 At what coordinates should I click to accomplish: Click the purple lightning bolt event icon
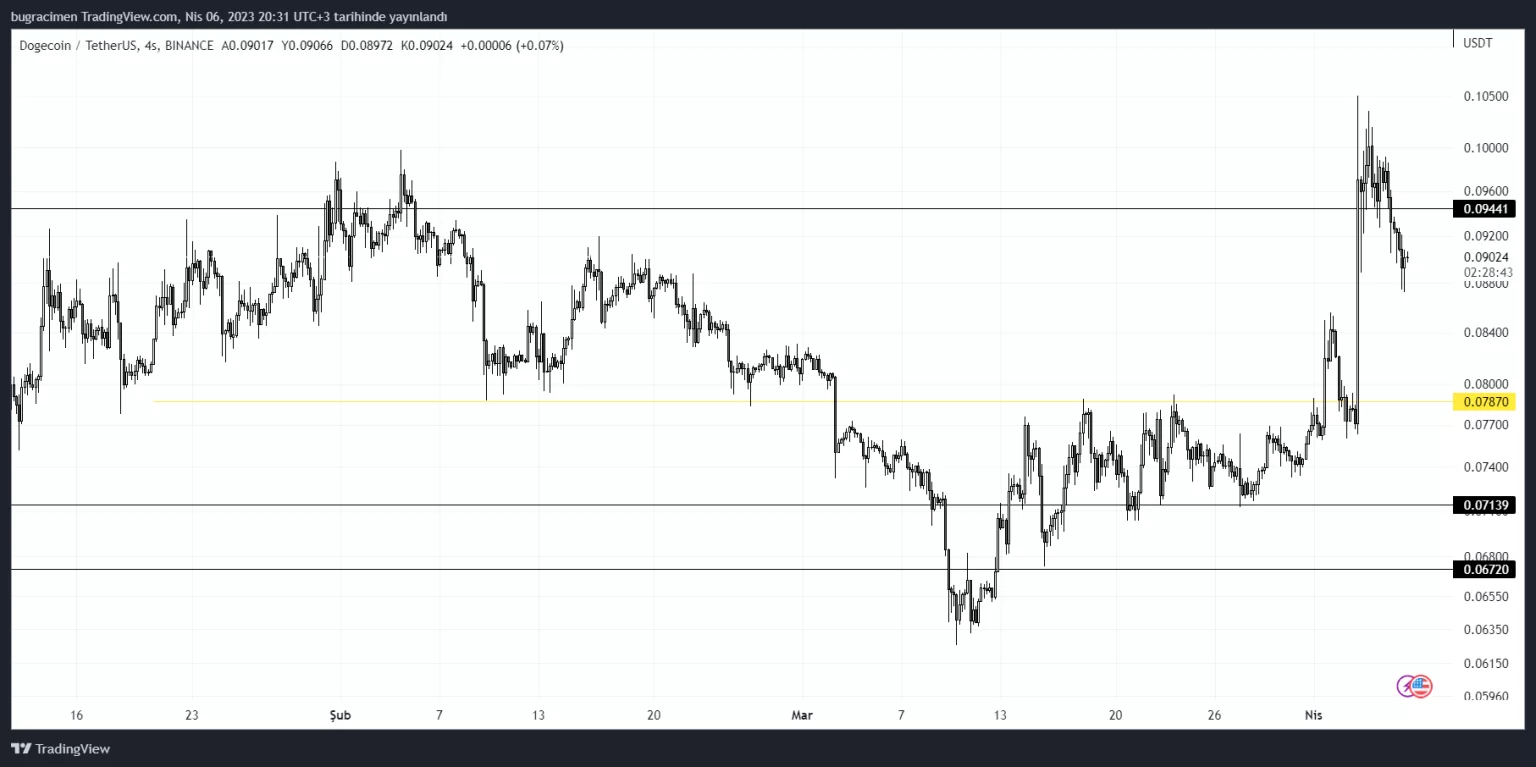1406,686
